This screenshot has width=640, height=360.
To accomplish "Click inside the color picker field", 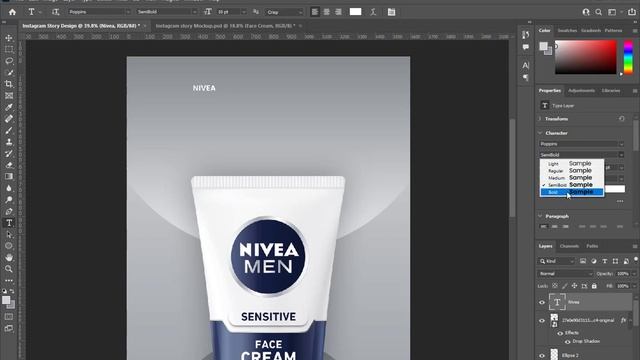I will point(585,57).
